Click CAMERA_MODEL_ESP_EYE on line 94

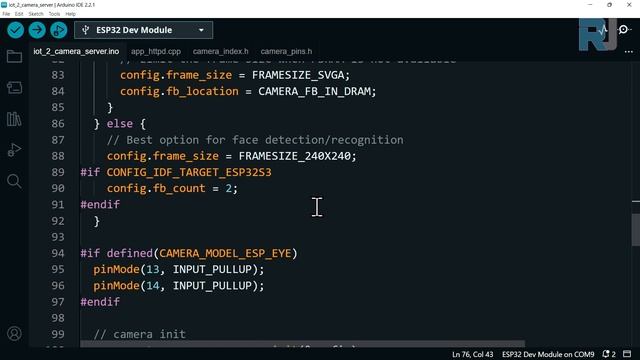pos(225,253)
